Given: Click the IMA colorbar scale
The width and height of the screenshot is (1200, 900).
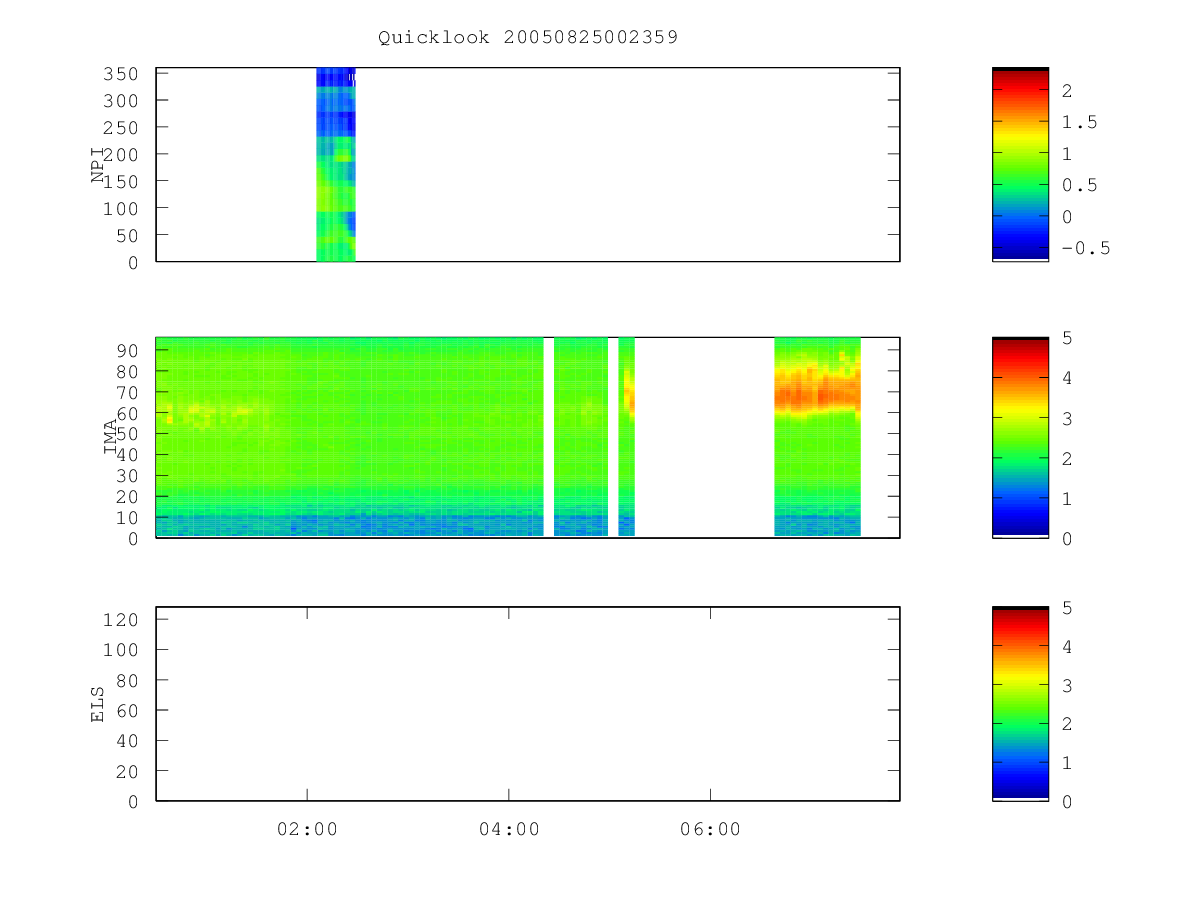Looking at the screenshot, I should pyautogui.click(x=1020, y=437).
